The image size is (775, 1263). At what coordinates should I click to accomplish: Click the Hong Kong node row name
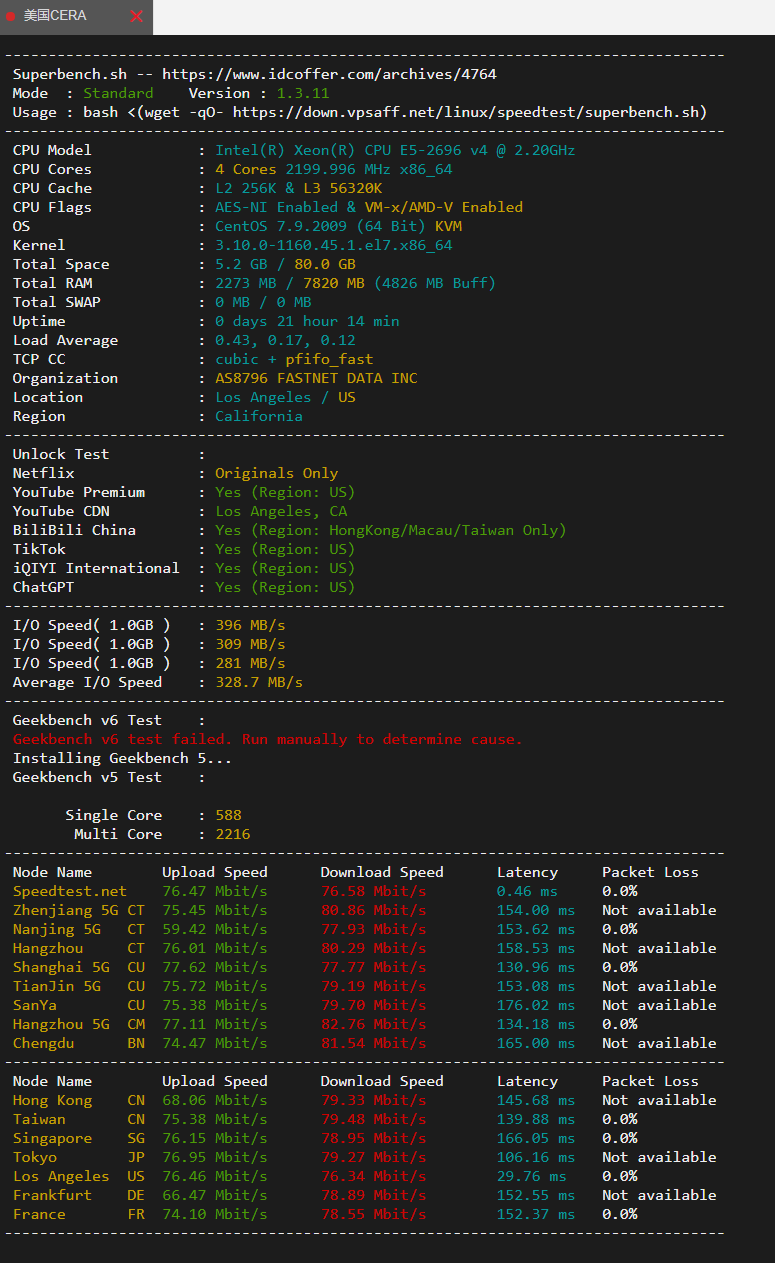point(52,1100)
